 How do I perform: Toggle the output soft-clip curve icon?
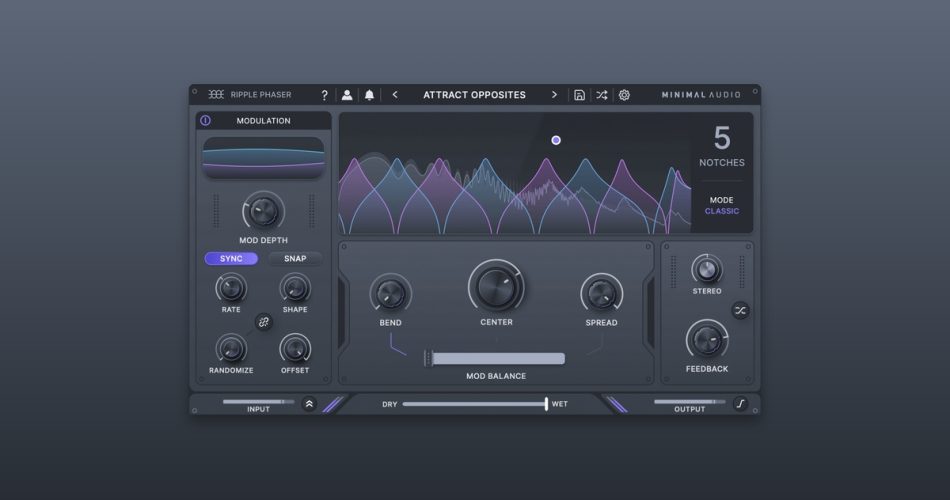point(740,404)
